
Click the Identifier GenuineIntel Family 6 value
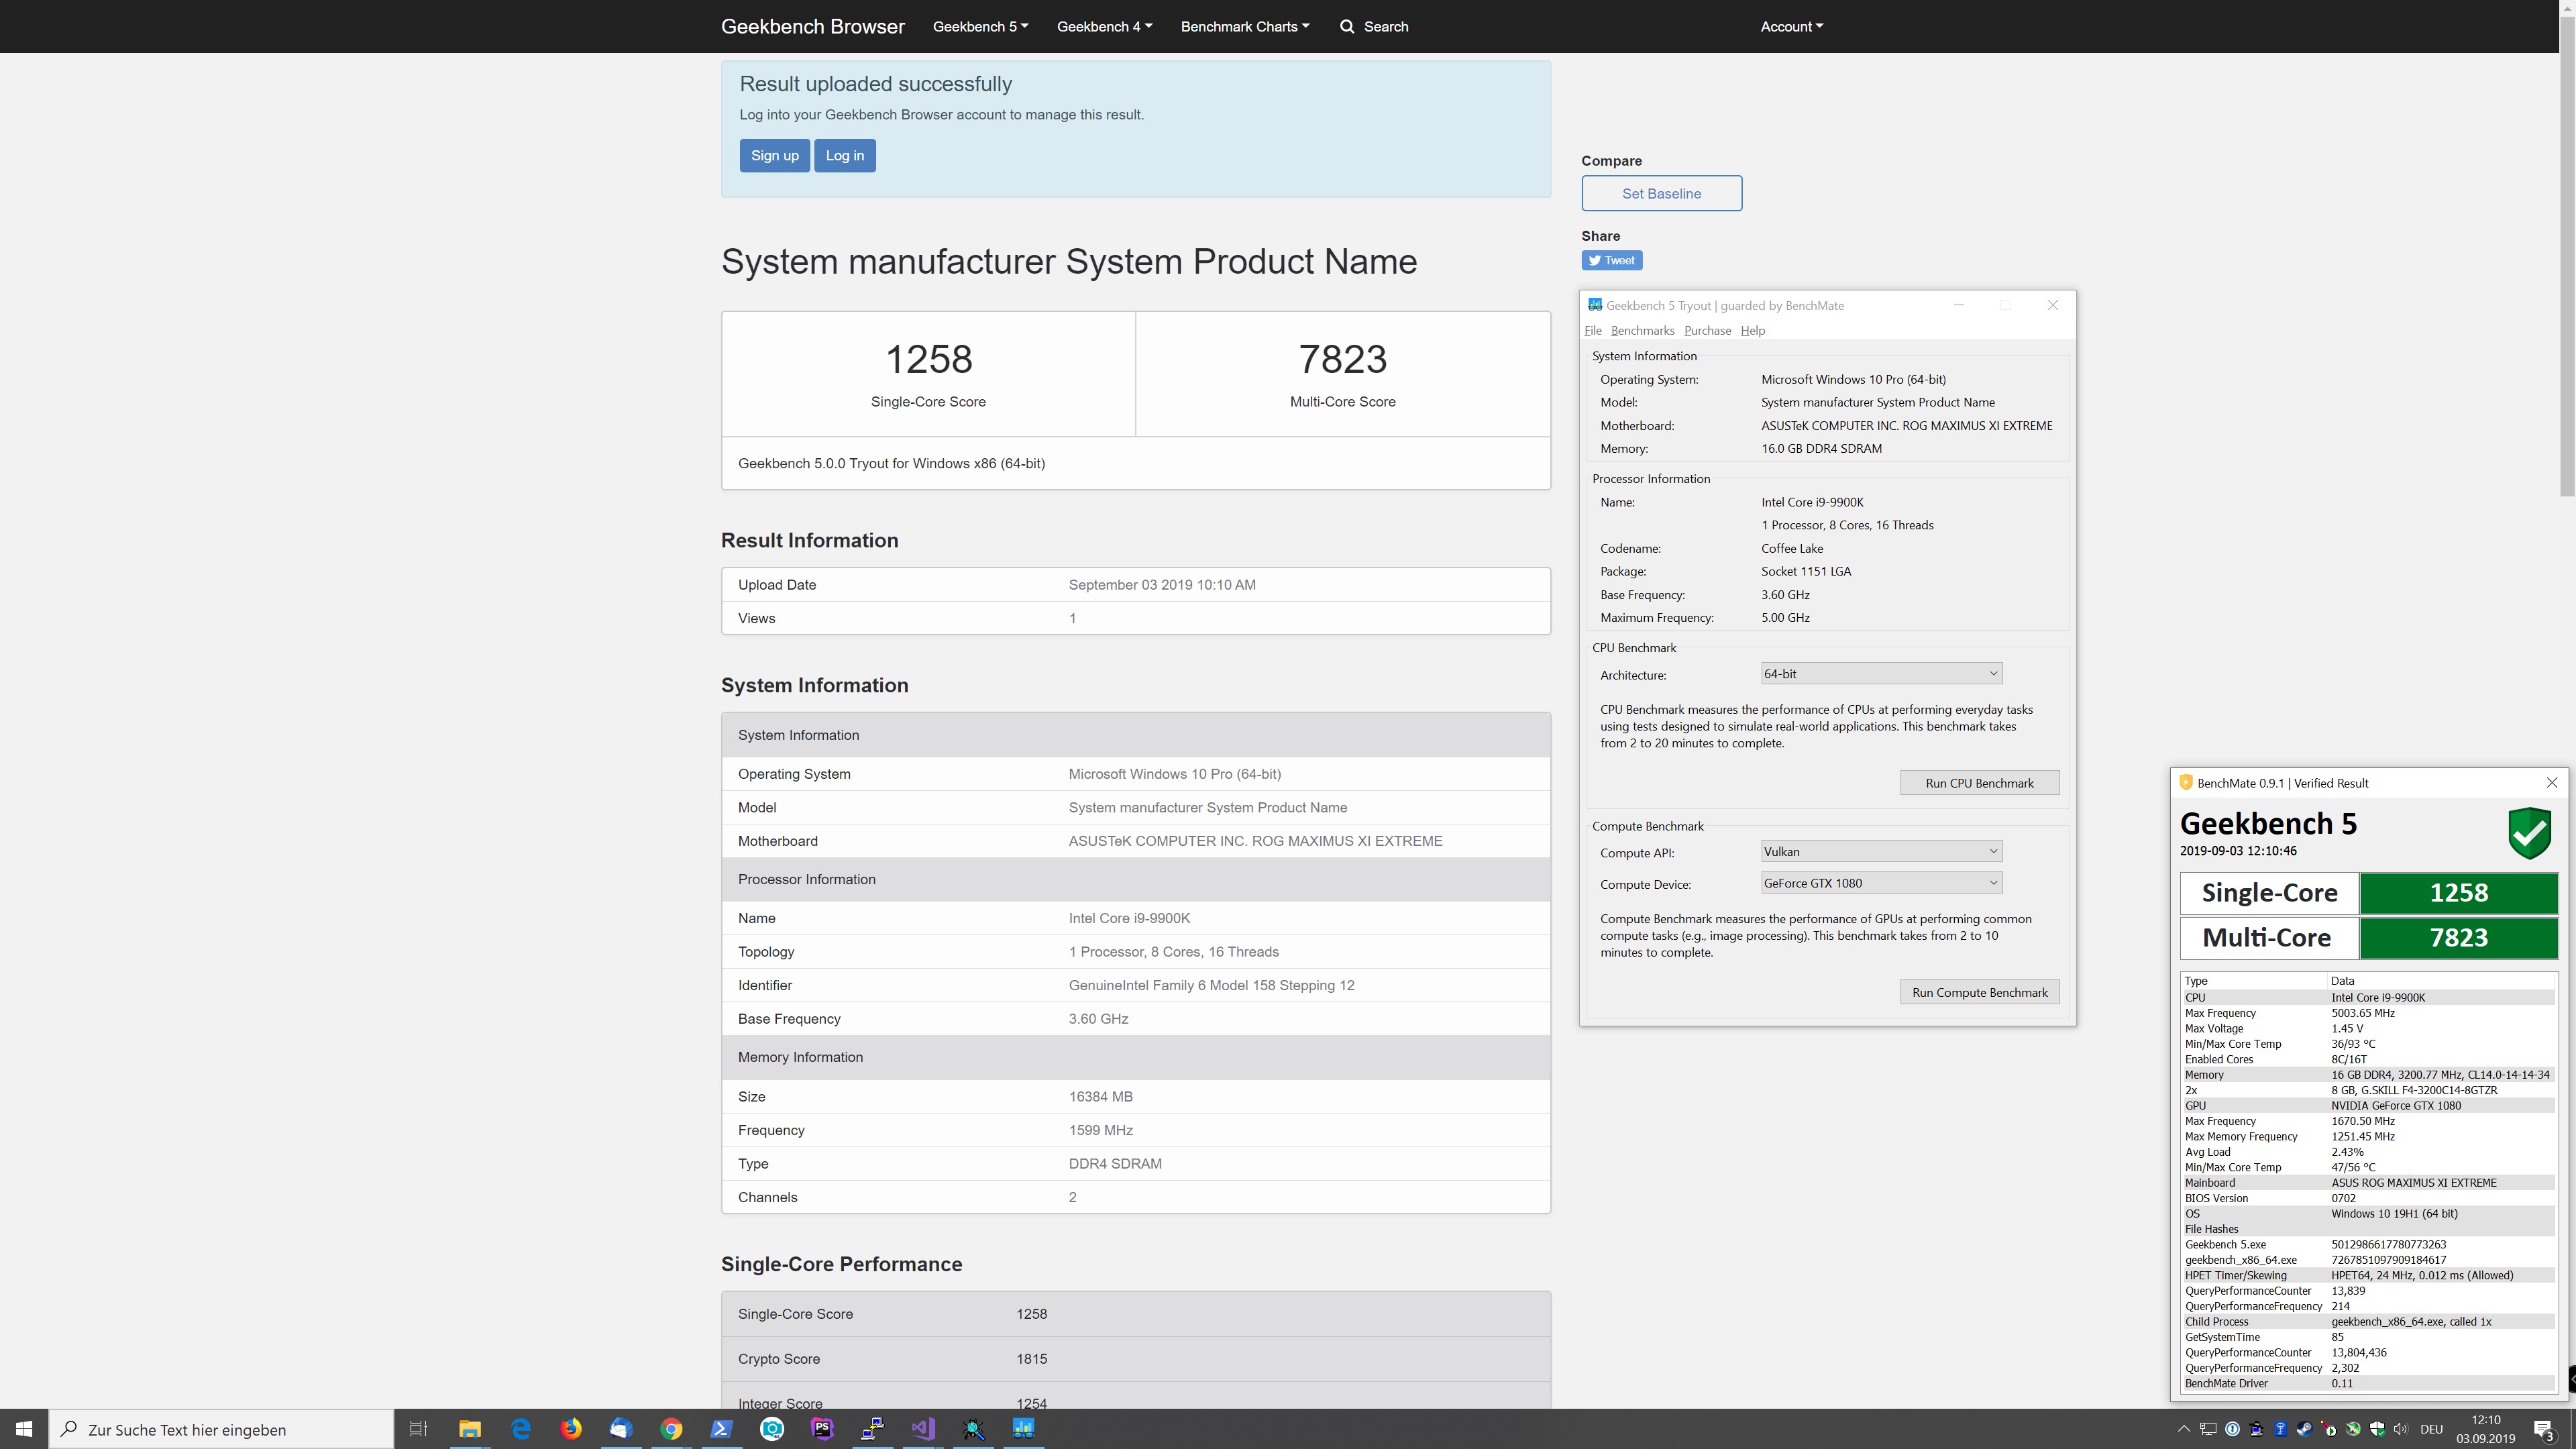click(1211, 985)
